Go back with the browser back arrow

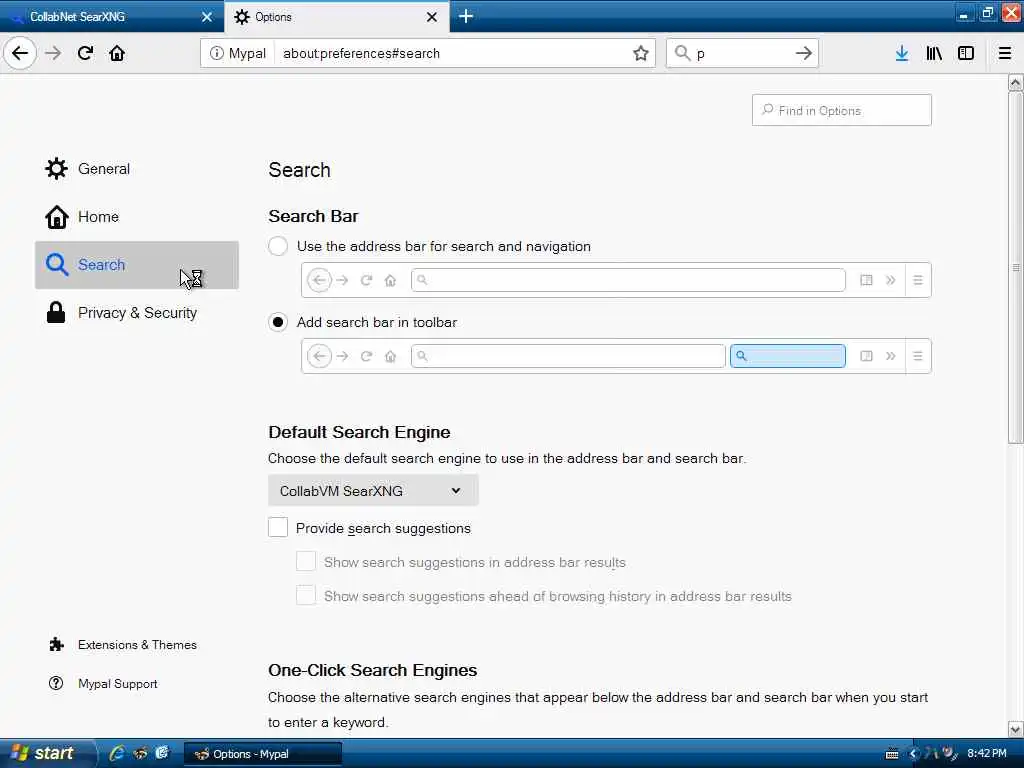point(20,53)
